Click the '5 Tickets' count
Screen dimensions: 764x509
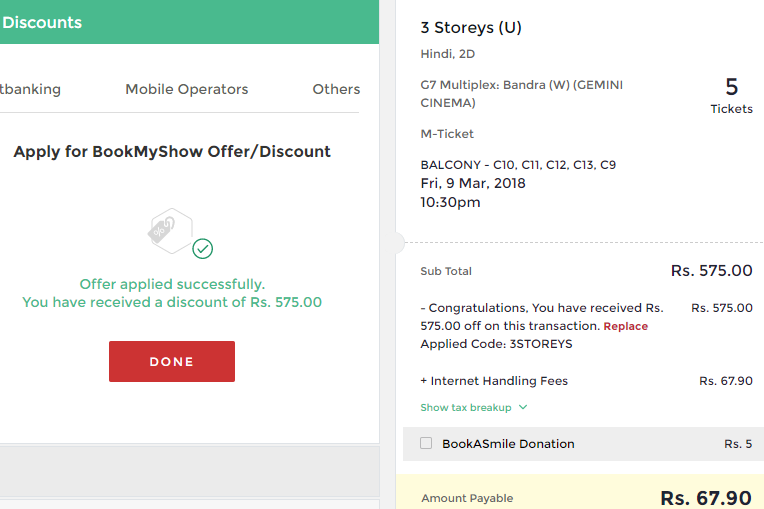731,96
